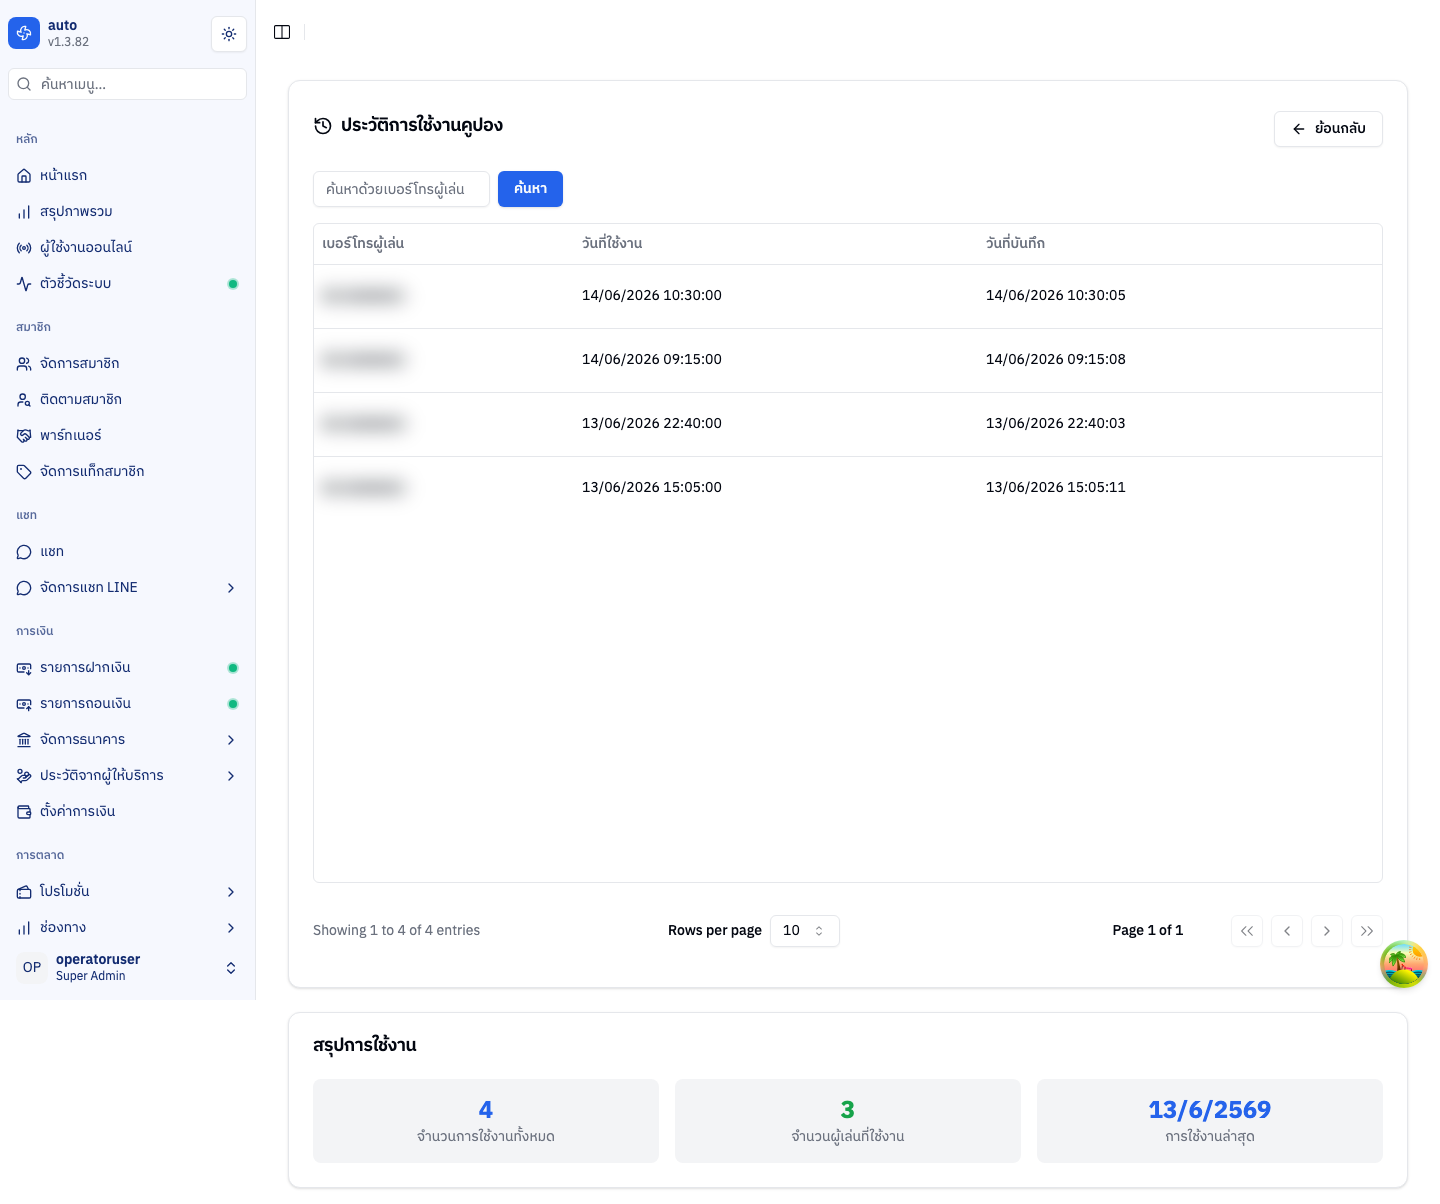Click the chart icon beside ช่องทาง

click(24, 928)
